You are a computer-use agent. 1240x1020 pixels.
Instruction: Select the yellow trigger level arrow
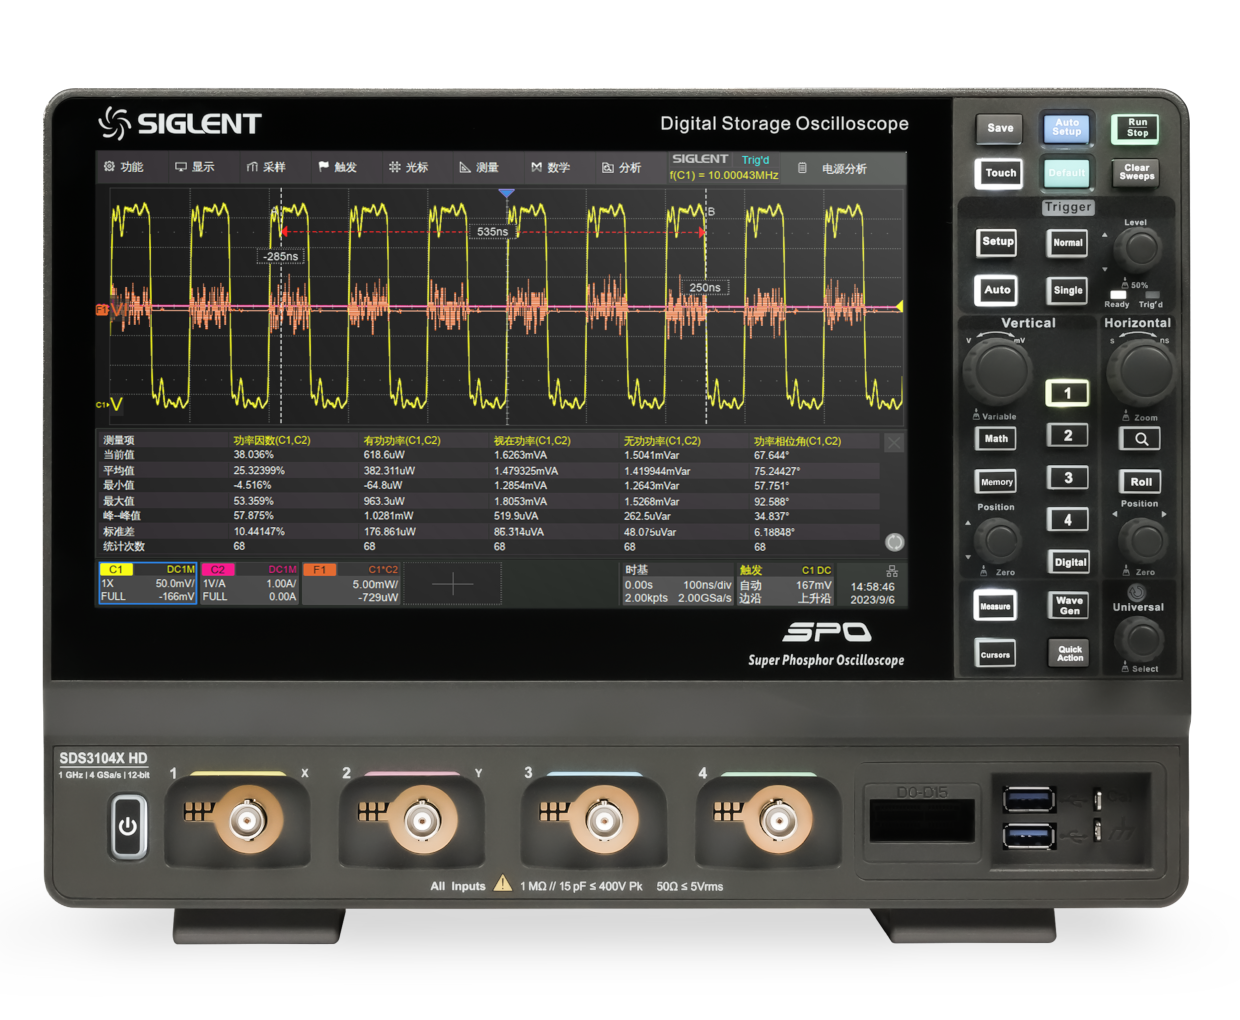point(900,306)
